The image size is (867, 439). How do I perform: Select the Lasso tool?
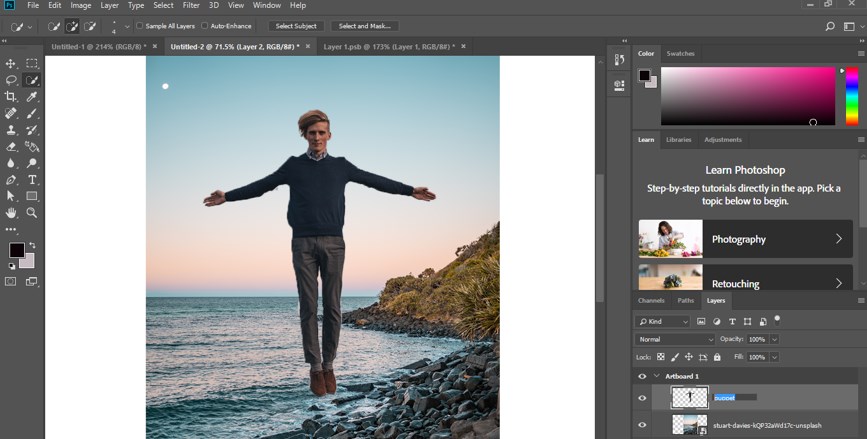tap(11, 80)
